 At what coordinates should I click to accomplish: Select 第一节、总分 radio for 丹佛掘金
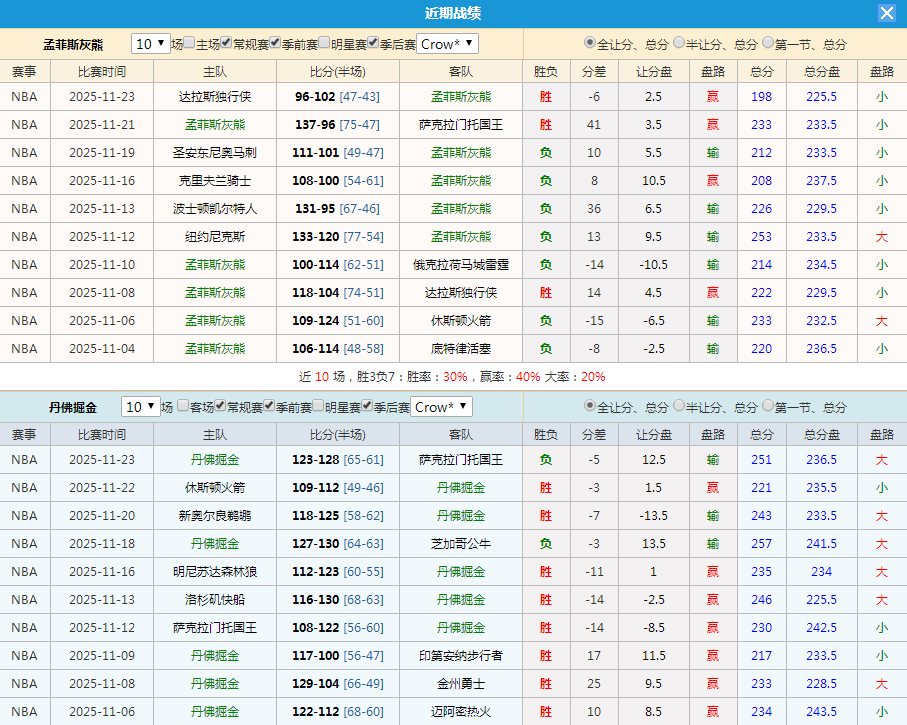tap(766, 407)
